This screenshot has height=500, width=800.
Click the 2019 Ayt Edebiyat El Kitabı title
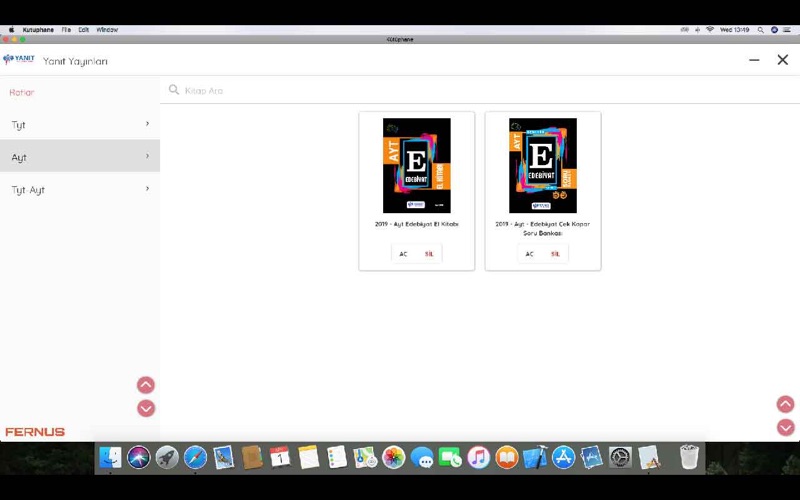(x=416, y=224)
